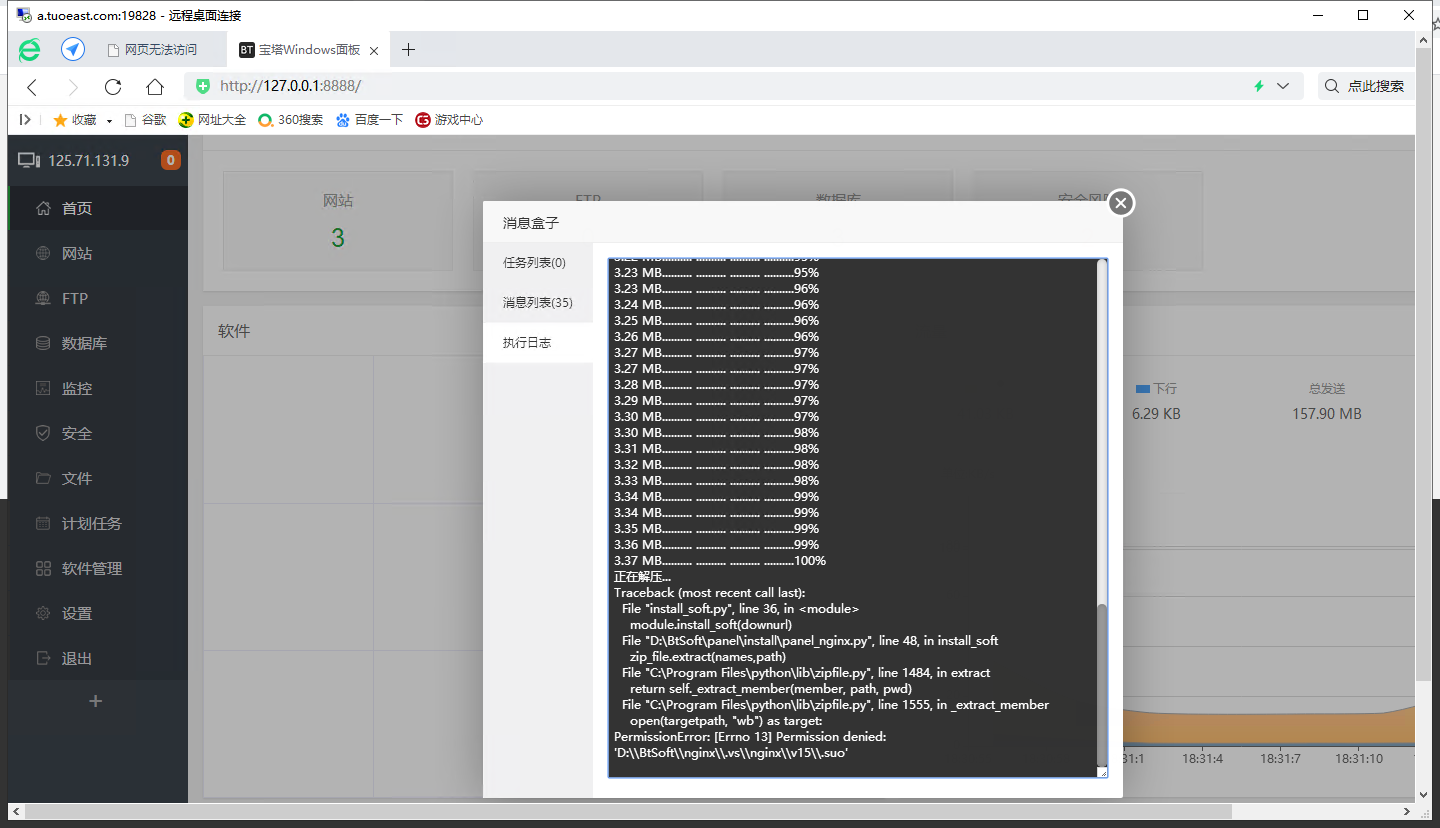Expand the 收藏 bookmarks dropdown arrow
Screen dimensions: 1440x828
(x=109, y=121)
